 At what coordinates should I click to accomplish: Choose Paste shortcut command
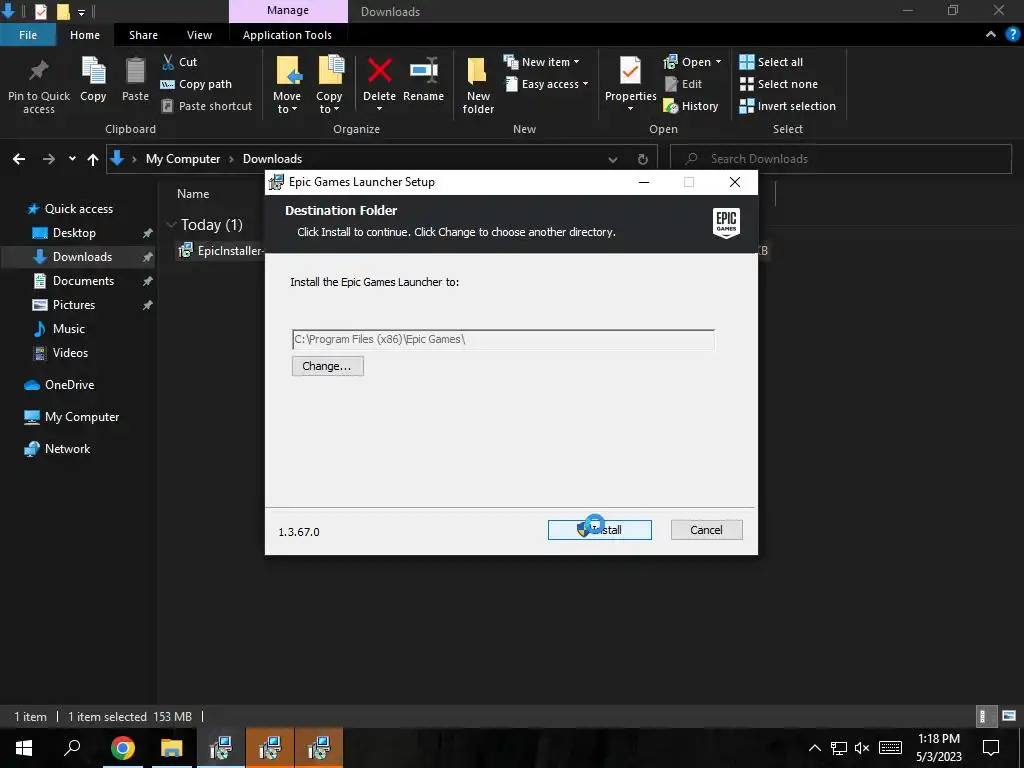[x=206, y=106]
